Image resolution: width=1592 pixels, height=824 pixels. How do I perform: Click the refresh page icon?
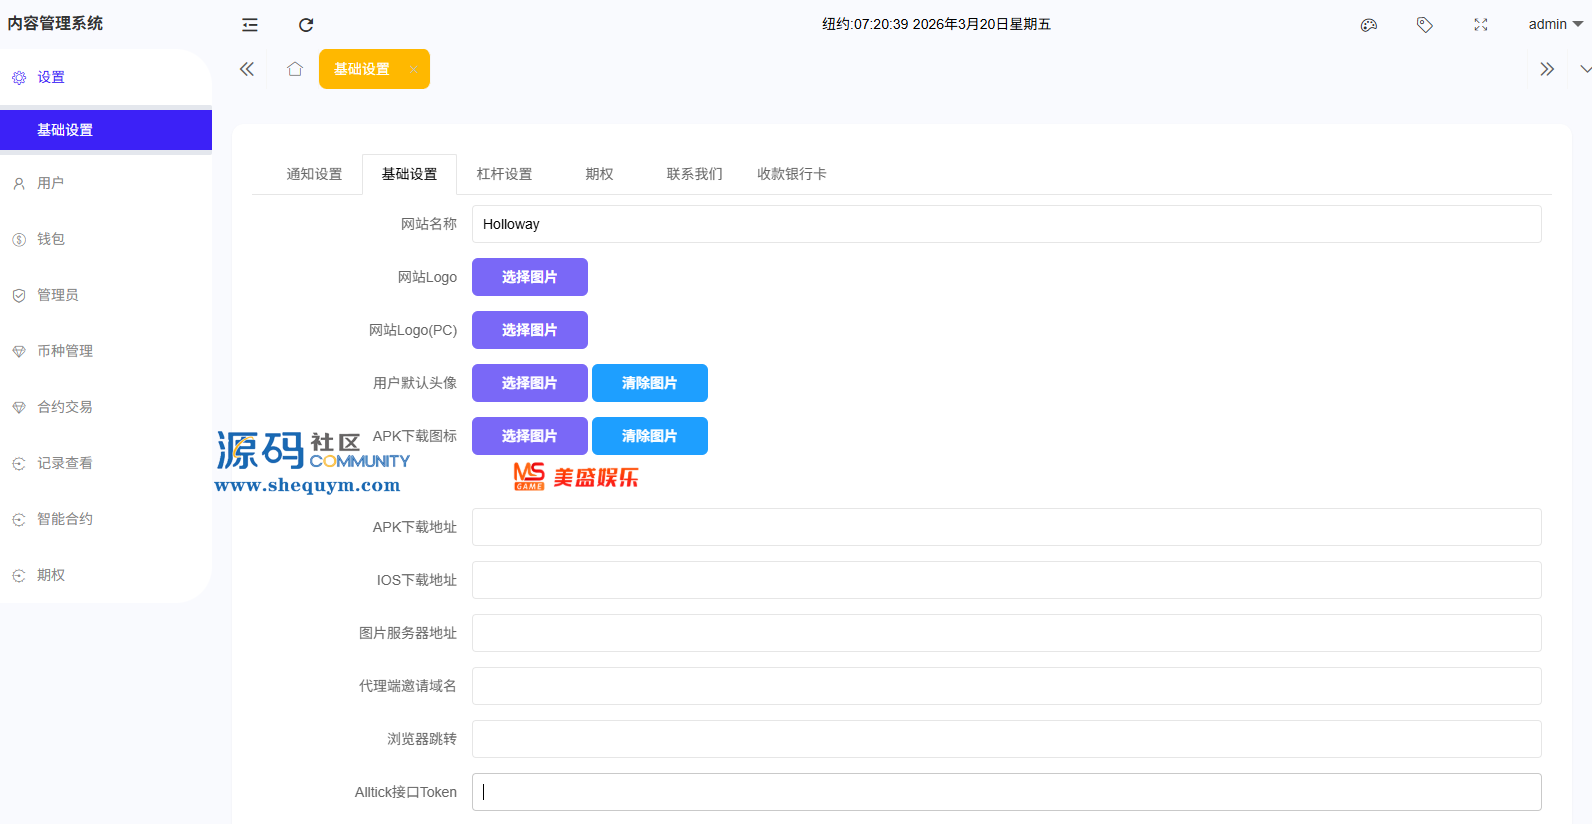(x=306, y=25)
